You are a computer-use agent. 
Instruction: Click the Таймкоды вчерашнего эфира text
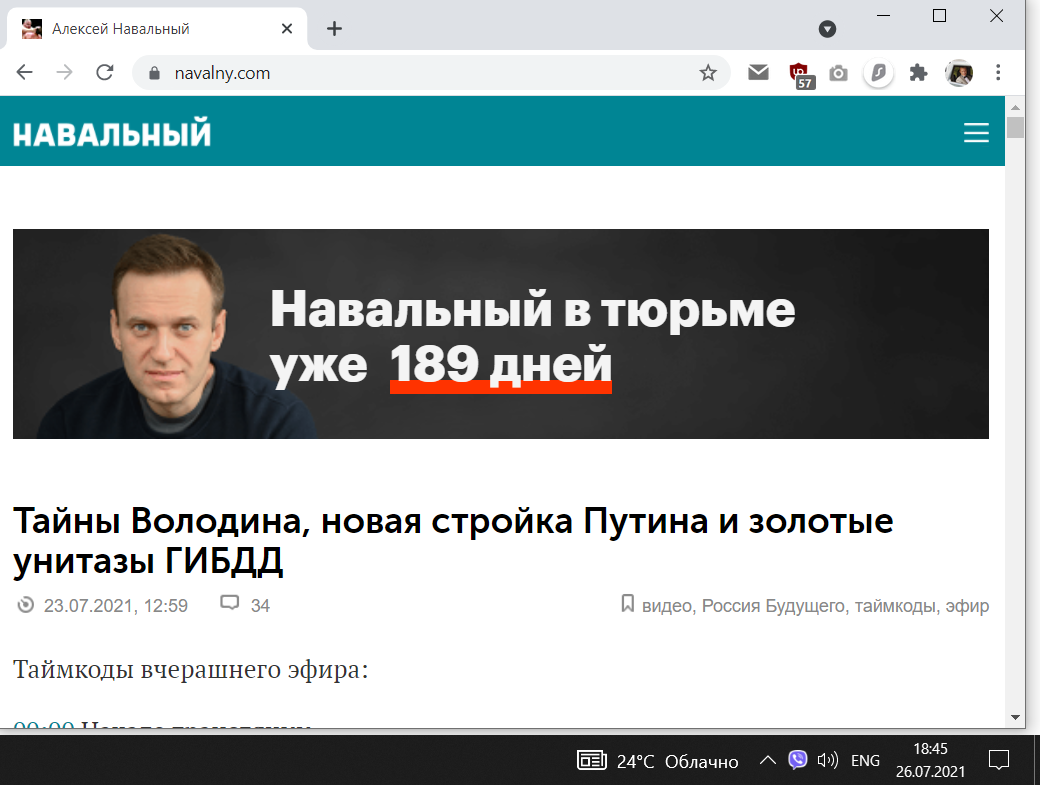(x=190, y=669)
